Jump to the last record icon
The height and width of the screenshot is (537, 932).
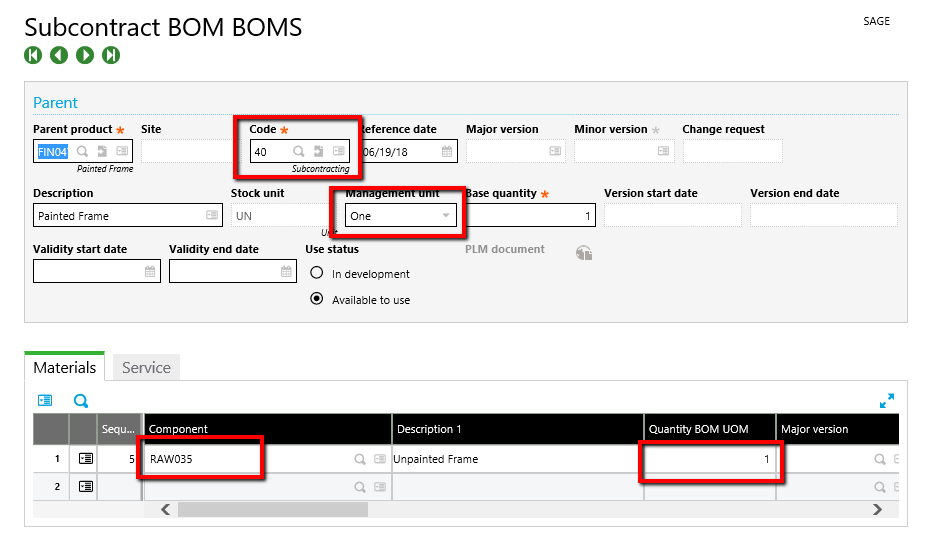point(111,55)
